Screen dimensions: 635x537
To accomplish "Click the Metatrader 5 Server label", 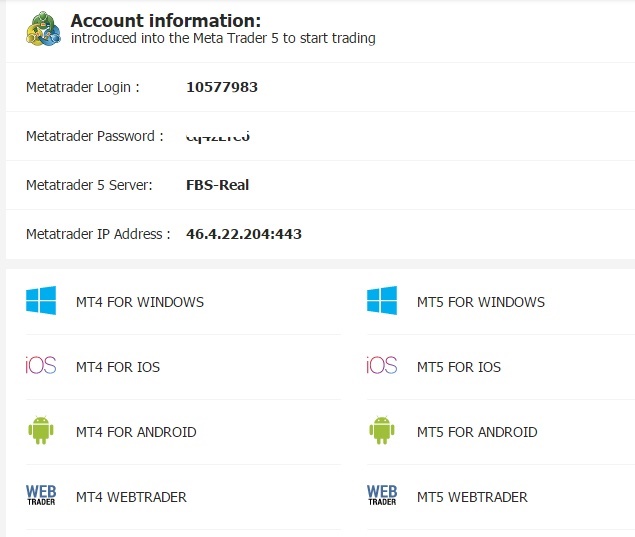I will click(89, 185).
